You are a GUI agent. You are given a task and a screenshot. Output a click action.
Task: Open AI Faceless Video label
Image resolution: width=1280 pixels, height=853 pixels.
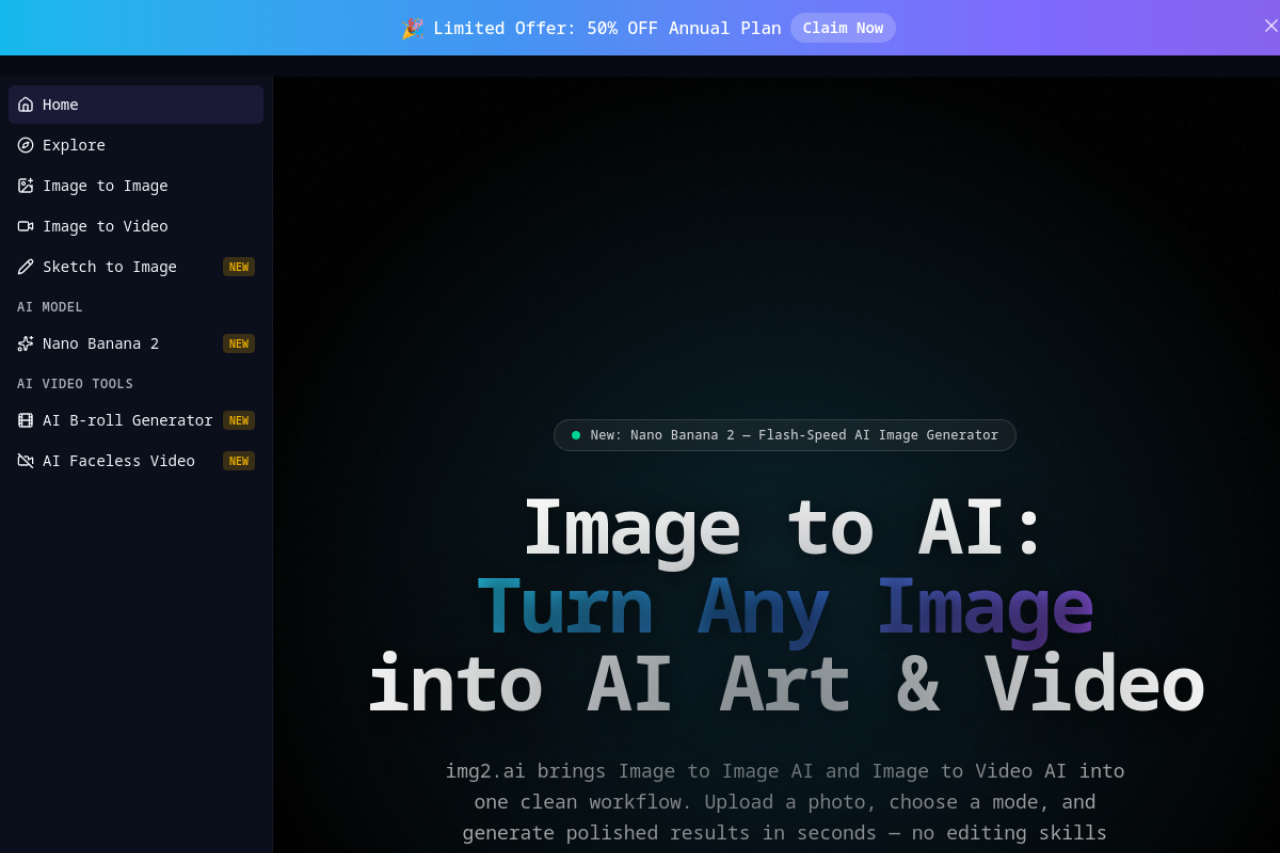point(118,461)
